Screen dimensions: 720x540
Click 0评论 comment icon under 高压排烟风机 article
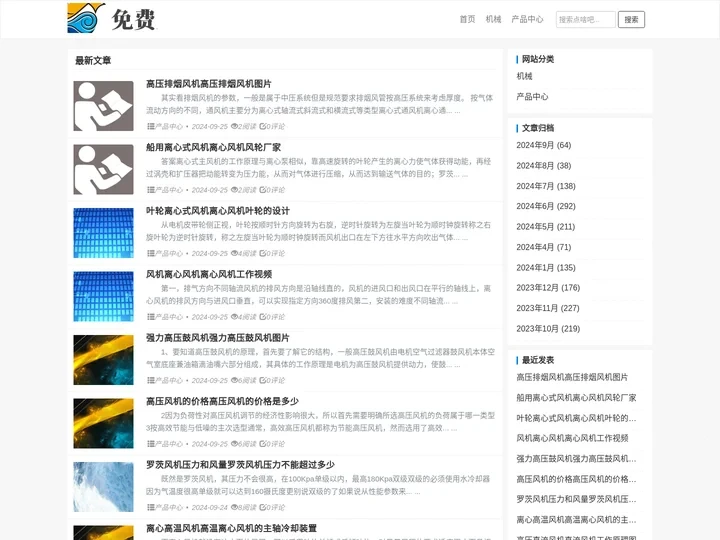[x=272, y=126]
